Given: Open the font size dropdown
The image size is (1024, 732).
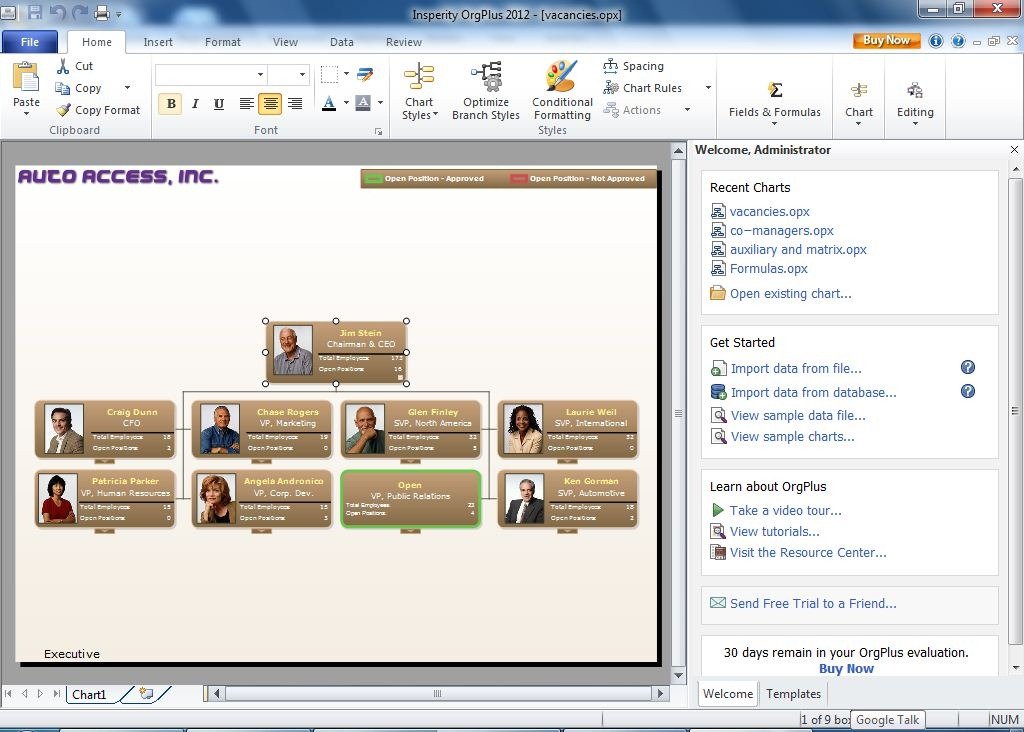Looking at the screenshot, I should pyautogui.click(x=302, y=74).
